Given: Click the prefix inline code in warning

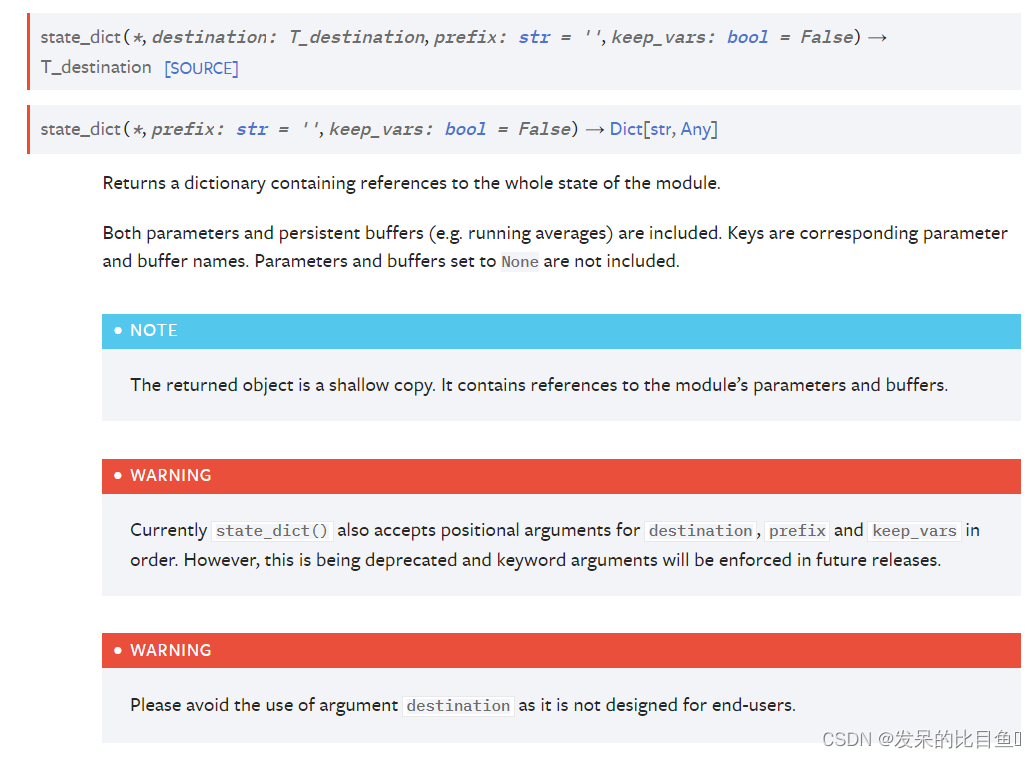Looking at the screenshot, I should [x=797, y=531].
